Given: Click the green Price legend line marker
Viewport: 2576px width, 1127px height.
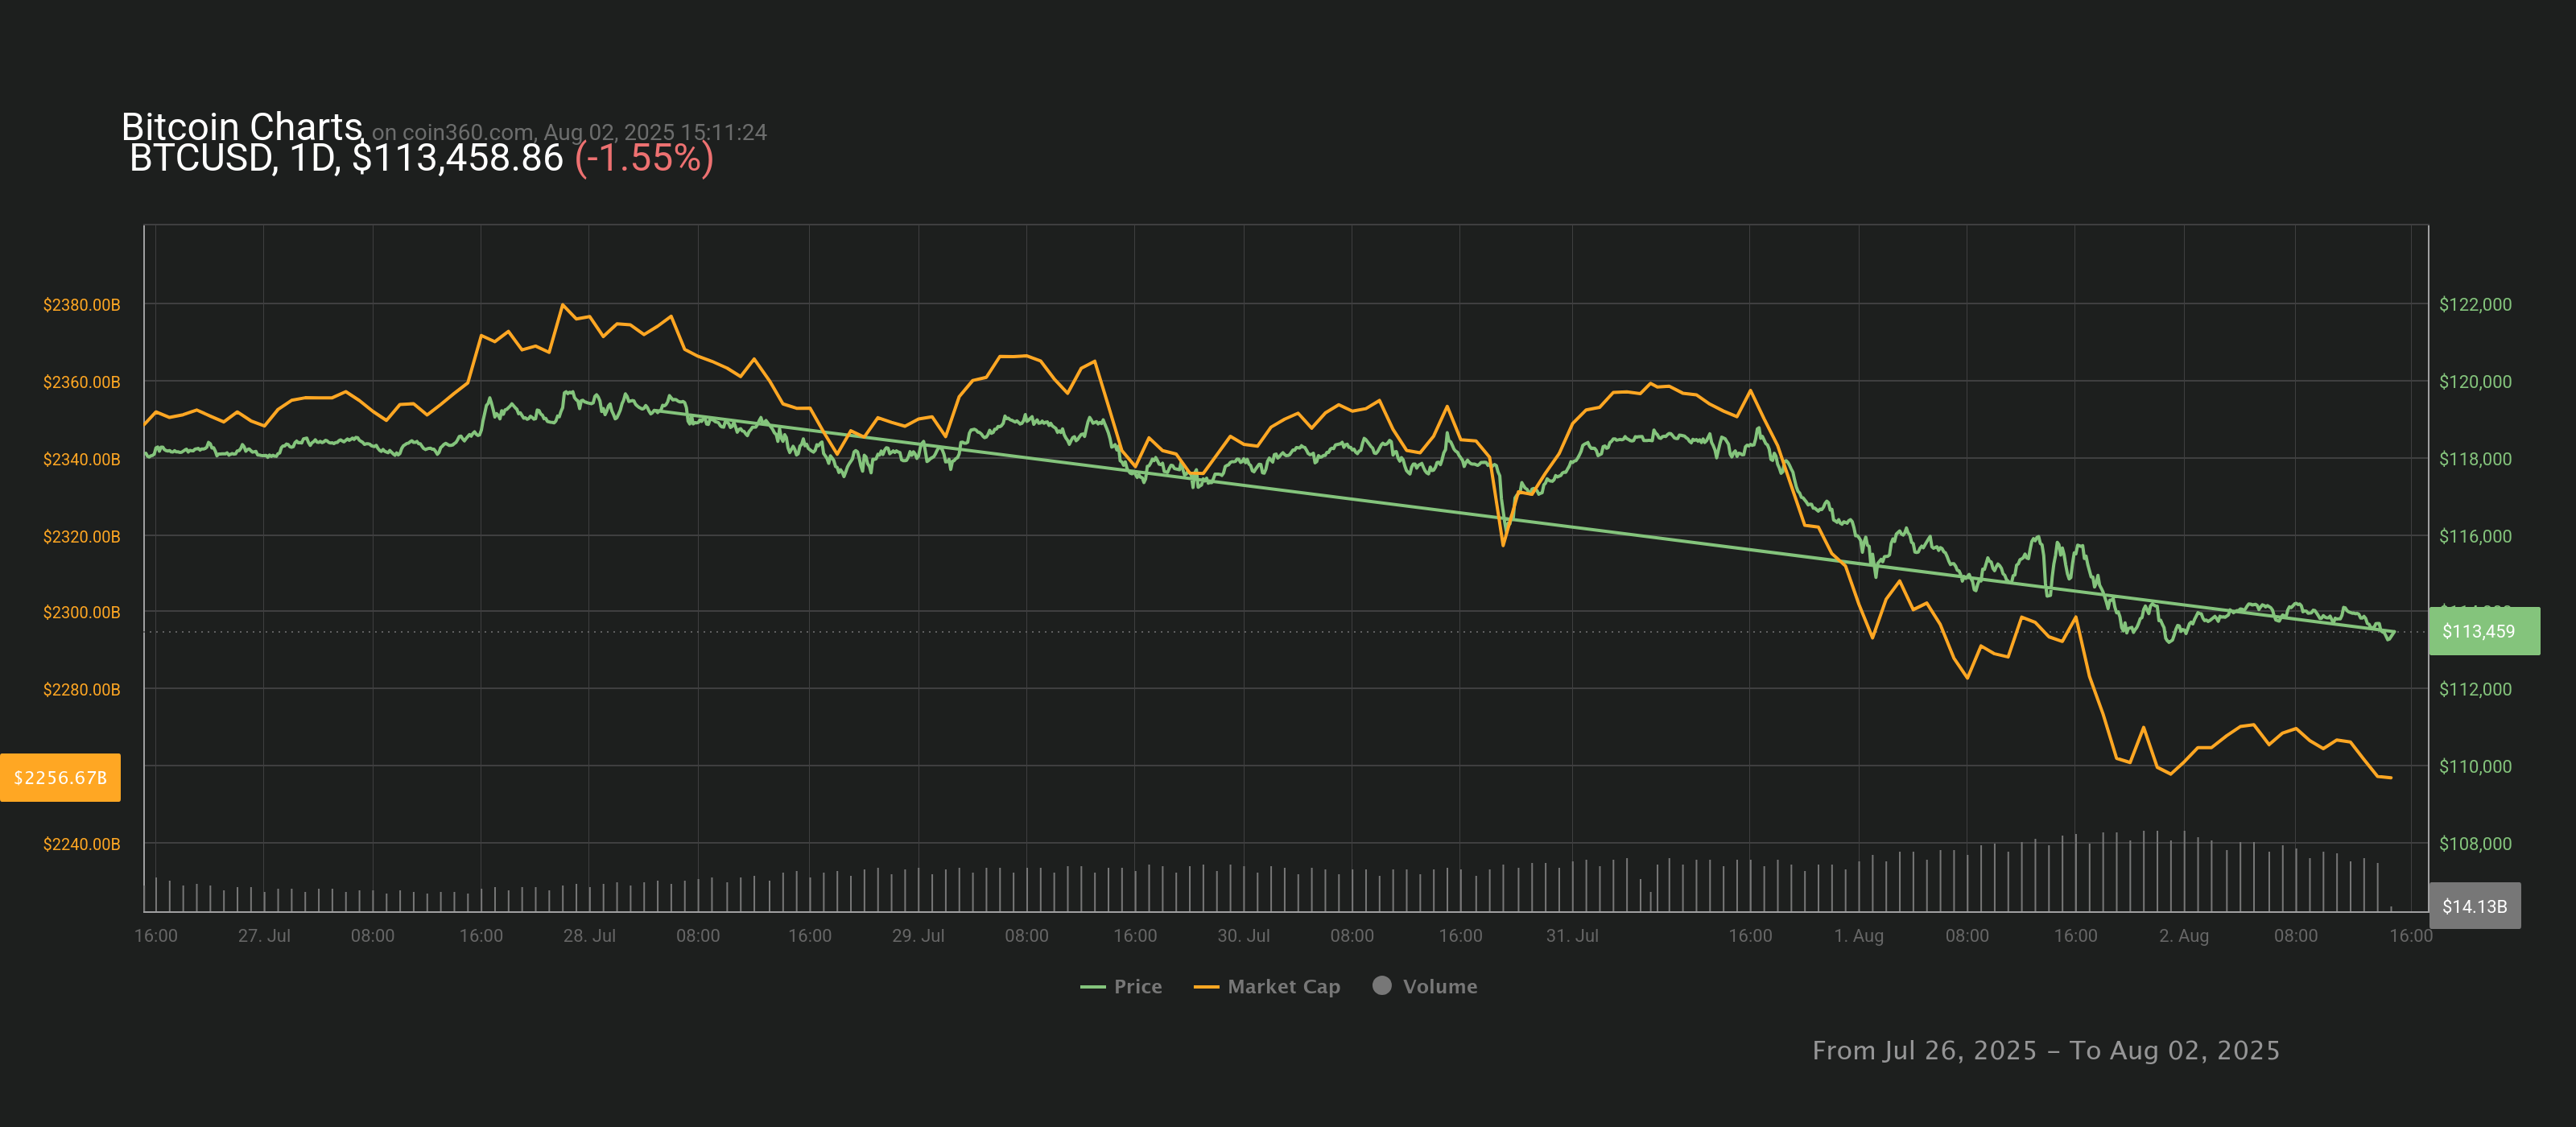Looking at the screenshot, I should coord(1092,987).
